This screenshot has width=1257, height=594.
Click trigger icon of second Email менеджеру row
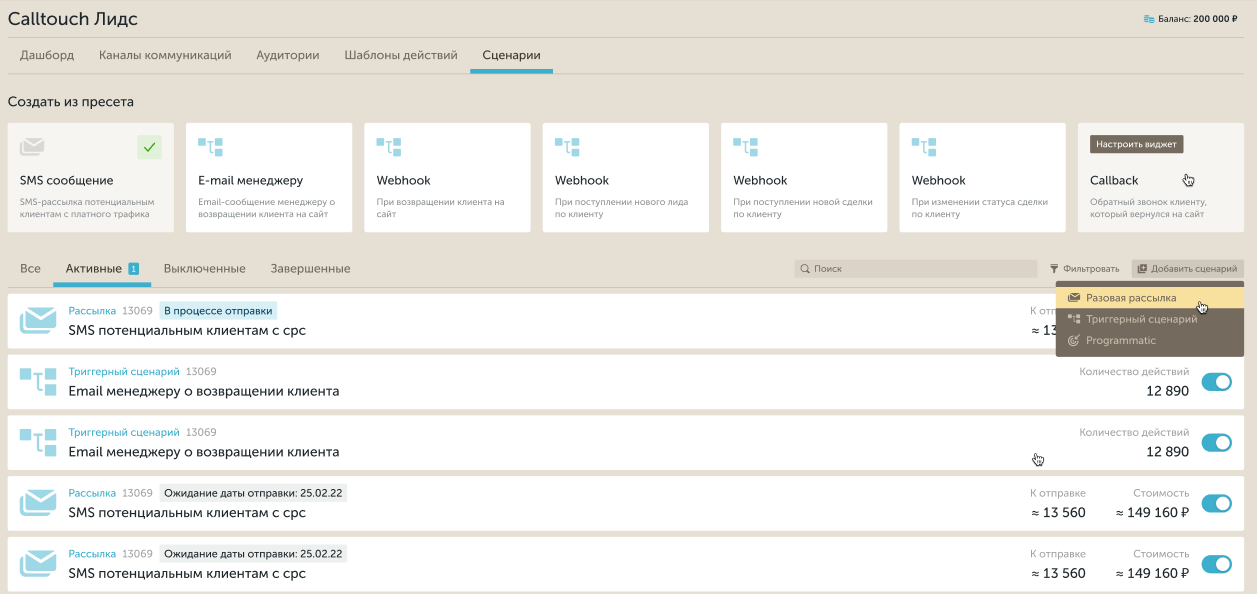pyautogui.click(x=38, y=442)
